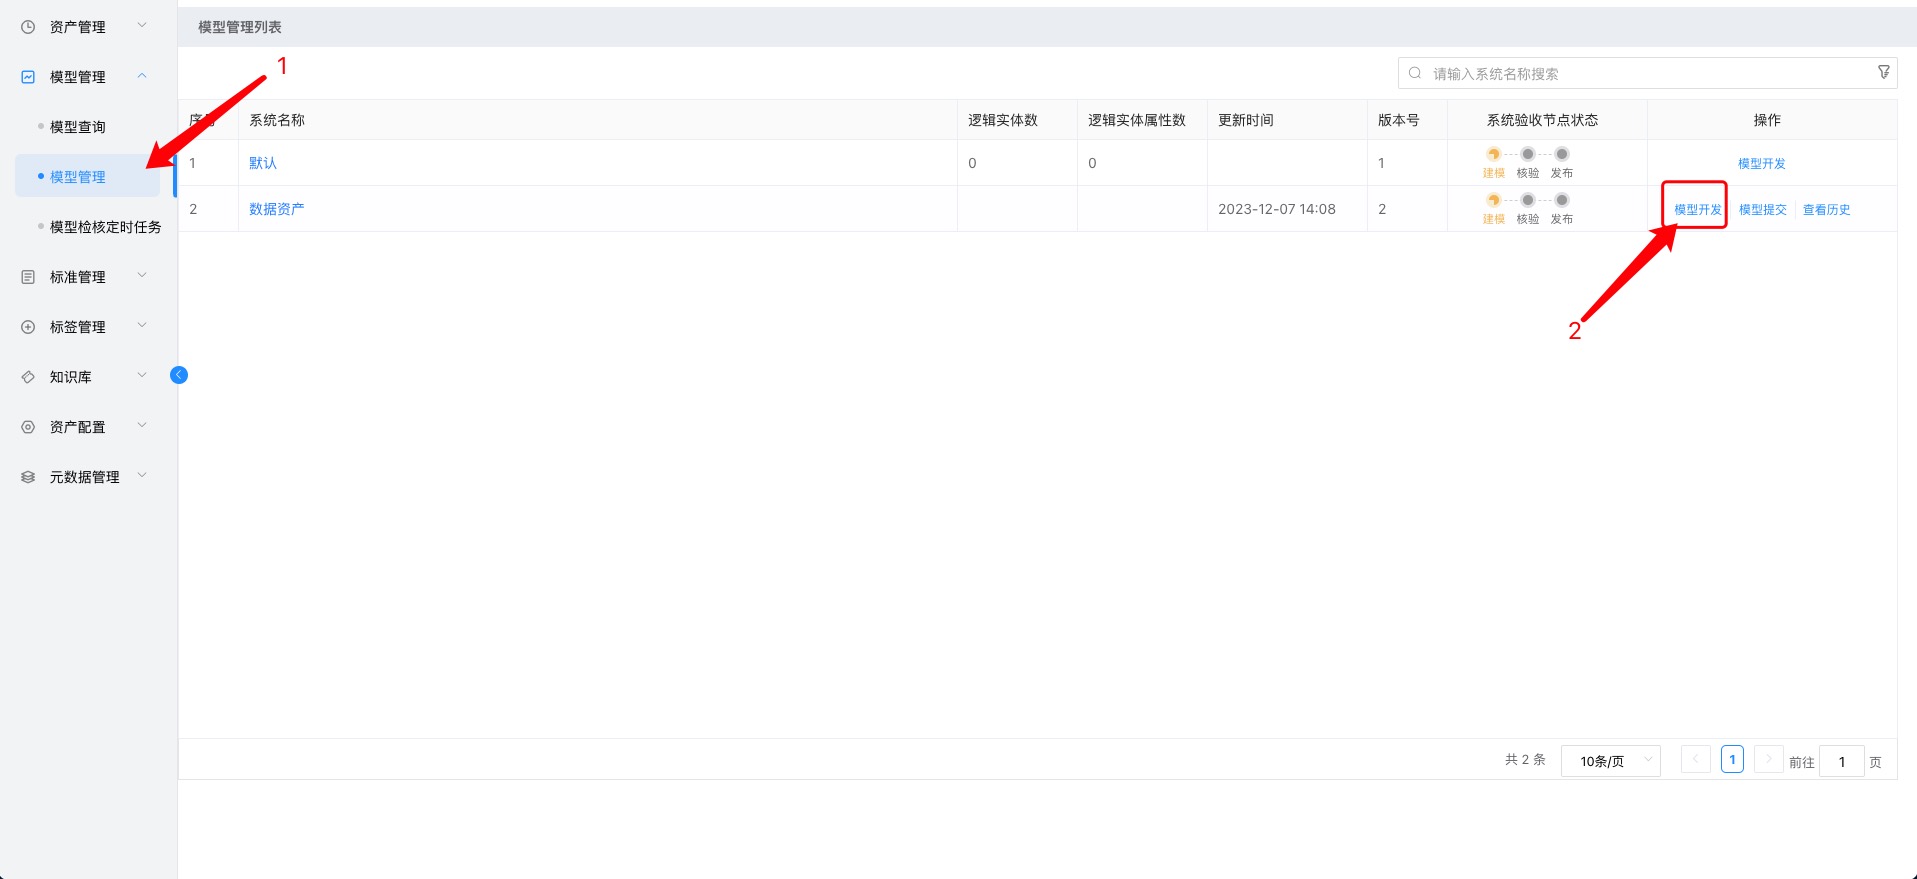Click the search magnifier icon
Image resolution: width=1917 pixels, height=879 pixels.
1415,73
